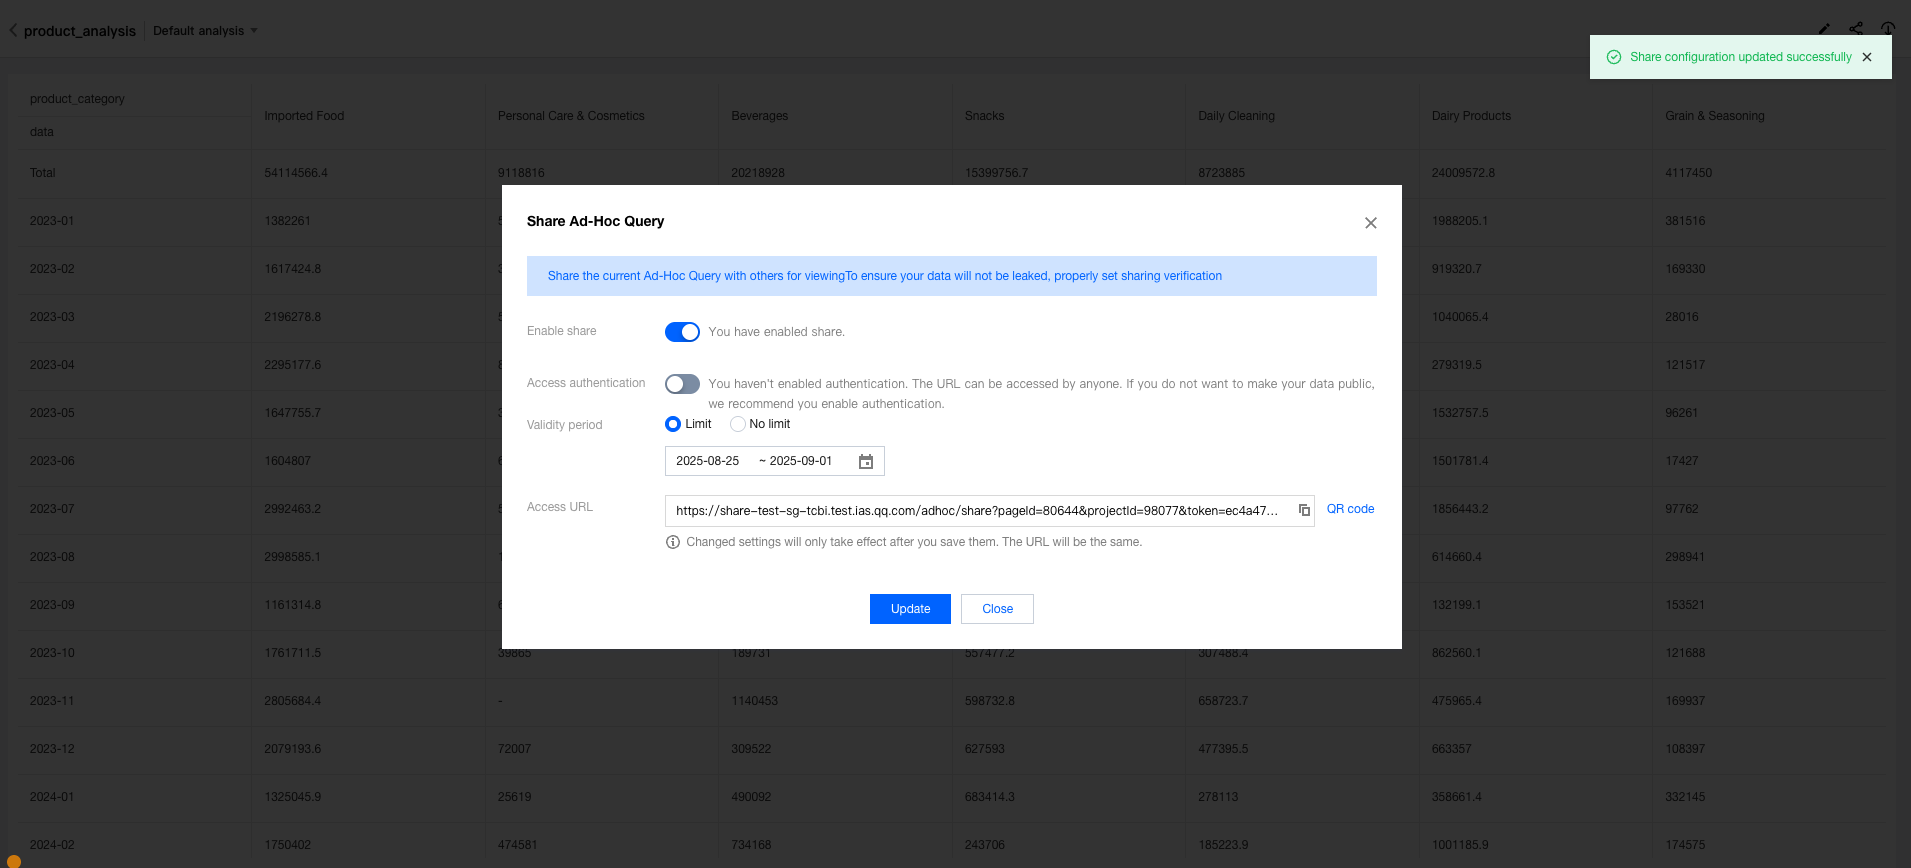Click the cell value 298941
The image size is (1911, 868).
[1685, 557]
